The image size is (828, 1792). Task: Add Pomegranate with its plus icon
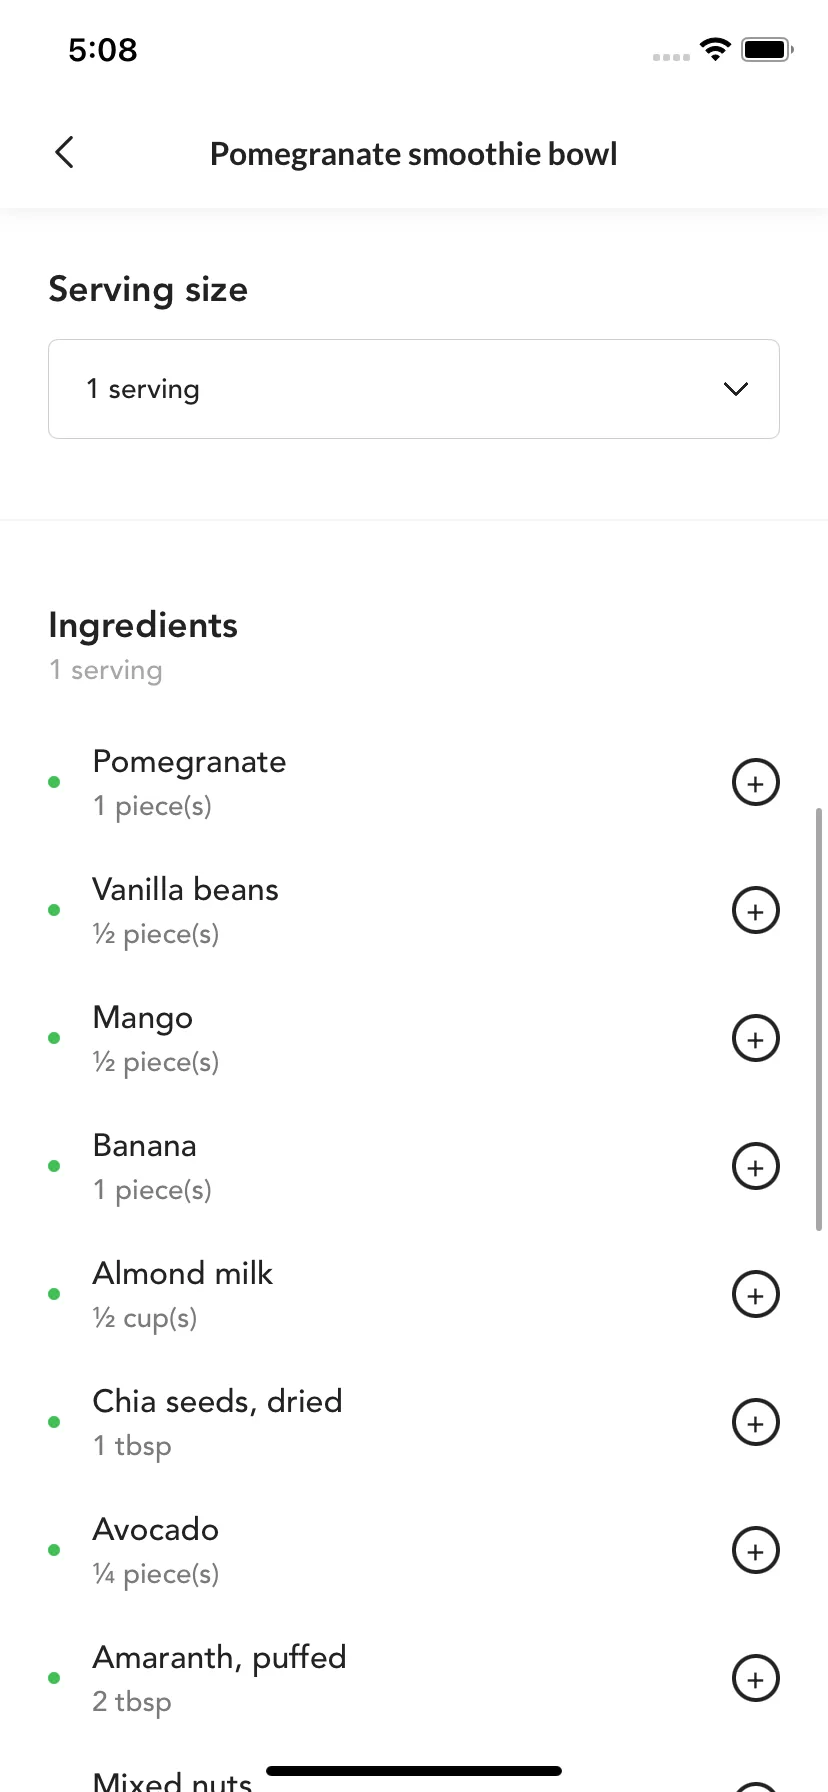pos(756,783)
